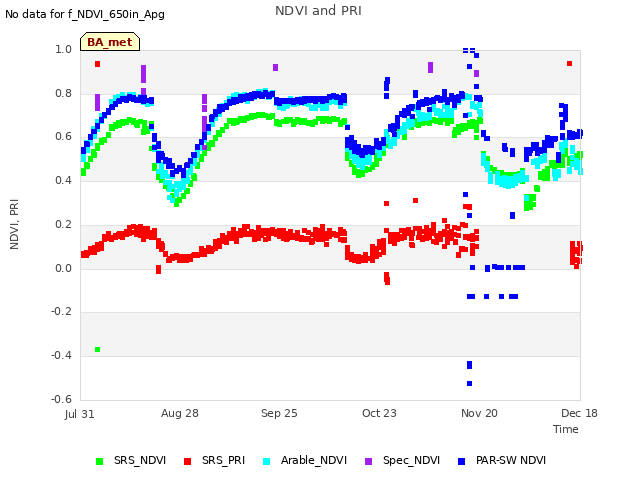Click the SRS_PRI red legend swatch
640x480 pixels.
[x=187, y=461]
